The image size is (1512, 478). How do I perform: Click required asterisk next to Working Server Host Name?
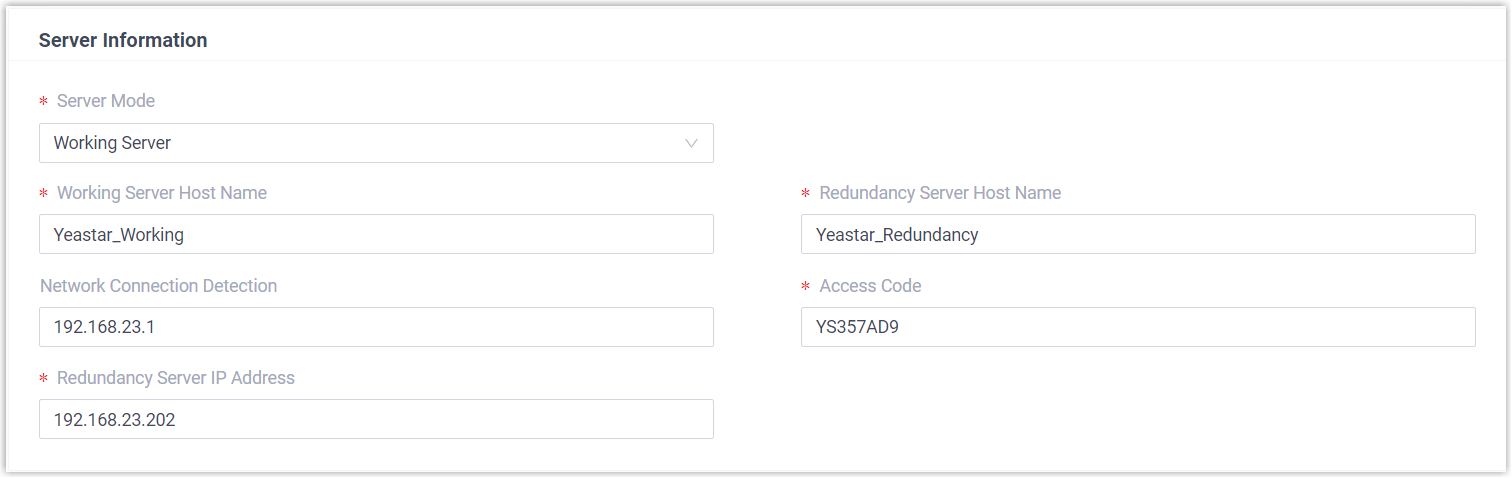click(x=43, y=194)
